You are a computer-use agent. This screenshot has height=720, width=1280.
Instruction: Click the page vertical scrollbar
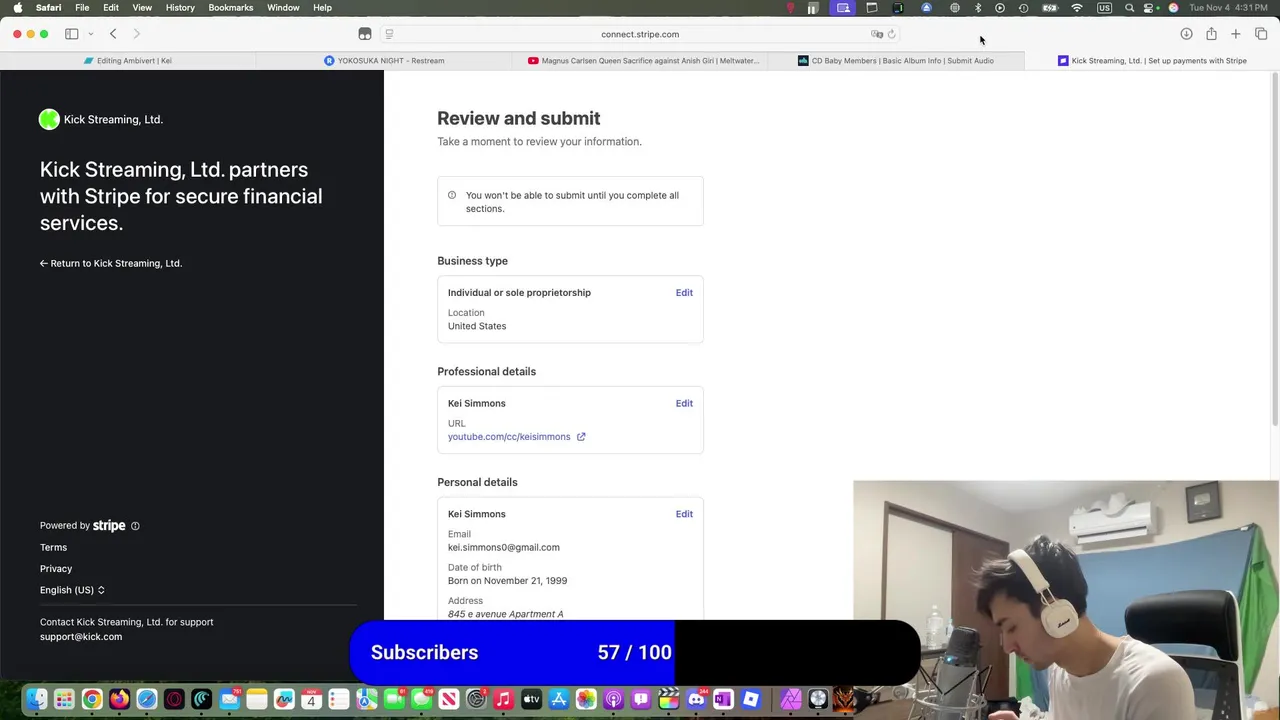1274,250
